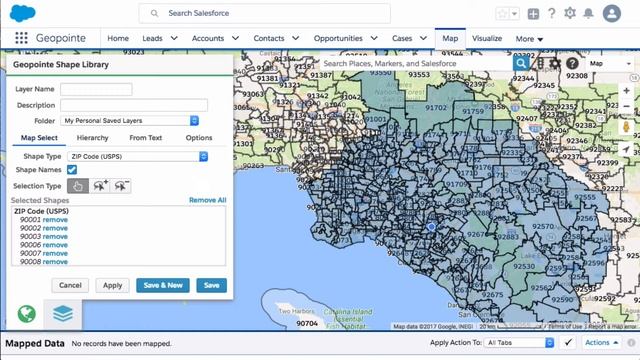Select the single click selection tool

click(78, 186)
